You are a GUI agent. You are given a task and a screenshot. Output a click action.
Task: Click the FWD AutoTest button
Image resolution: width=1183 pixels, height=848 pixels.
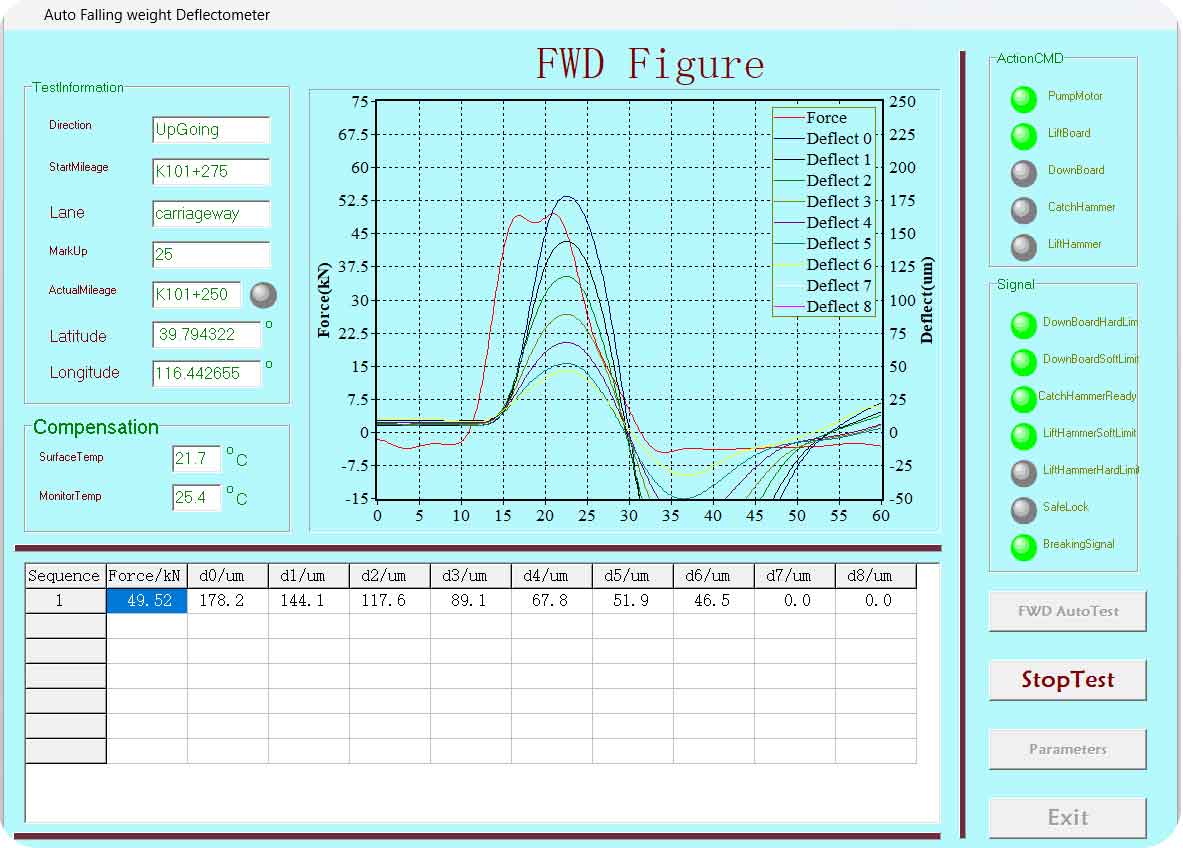(1068, 611)
